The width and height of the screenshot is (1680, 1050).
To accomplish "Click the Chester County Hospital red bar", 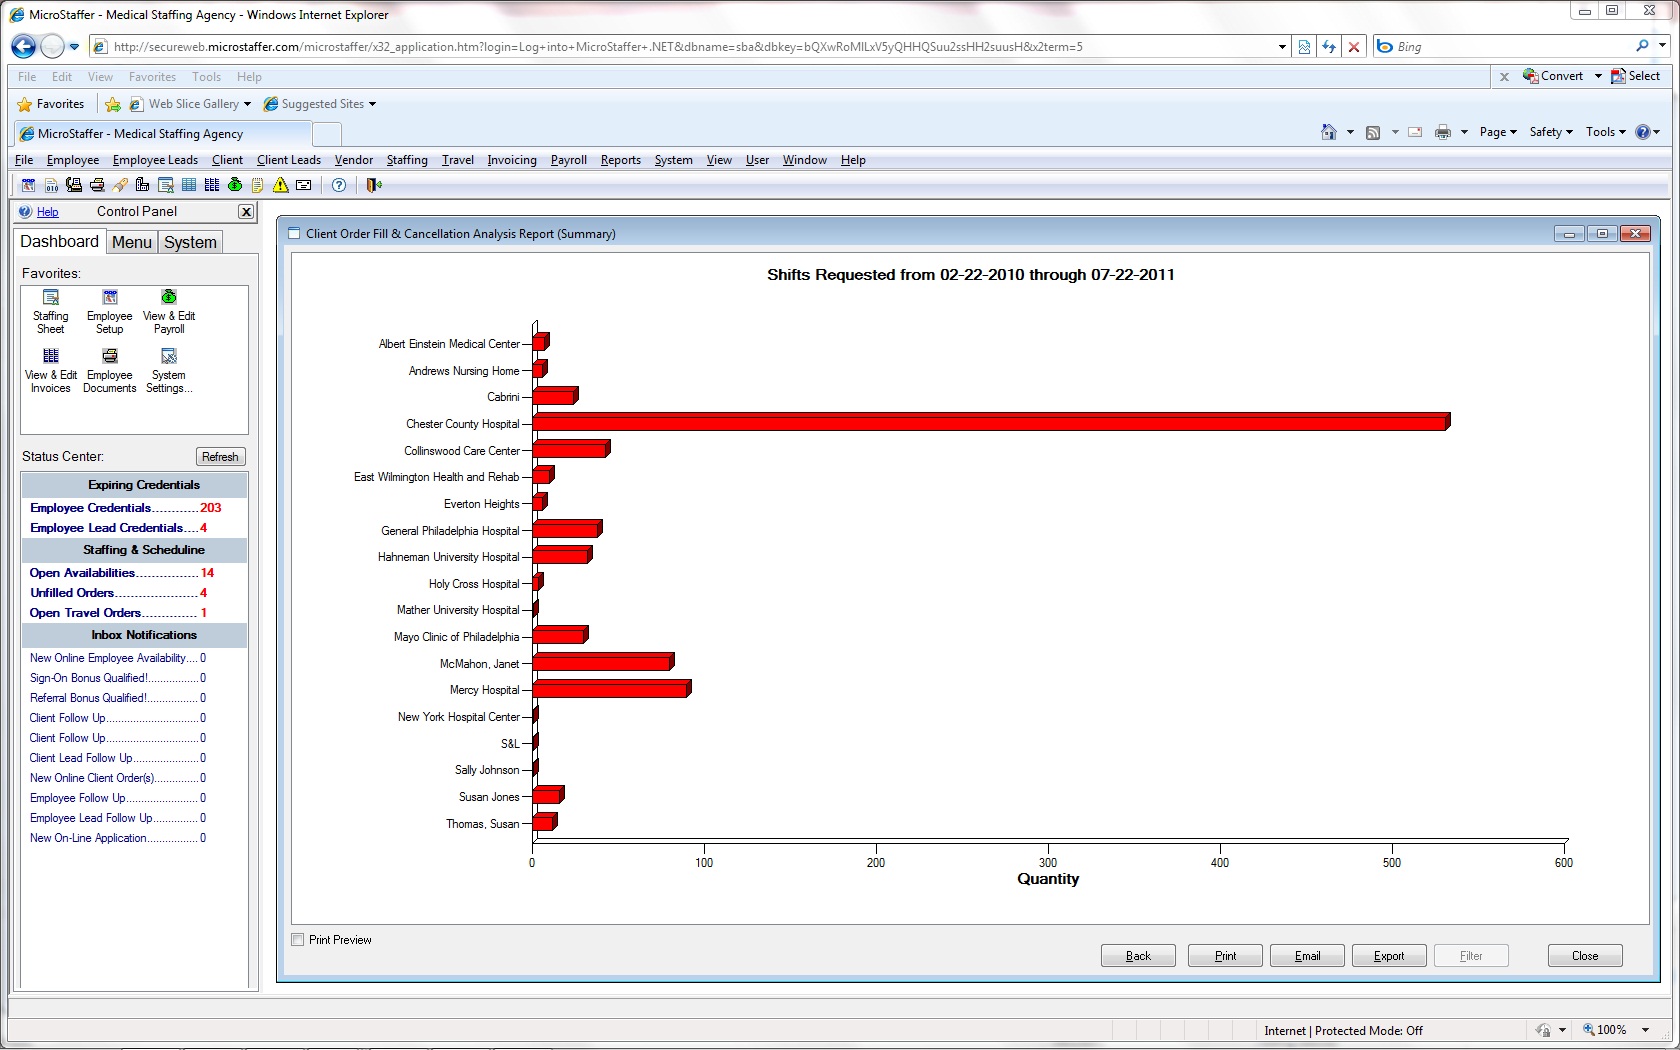I will [990, 423].
